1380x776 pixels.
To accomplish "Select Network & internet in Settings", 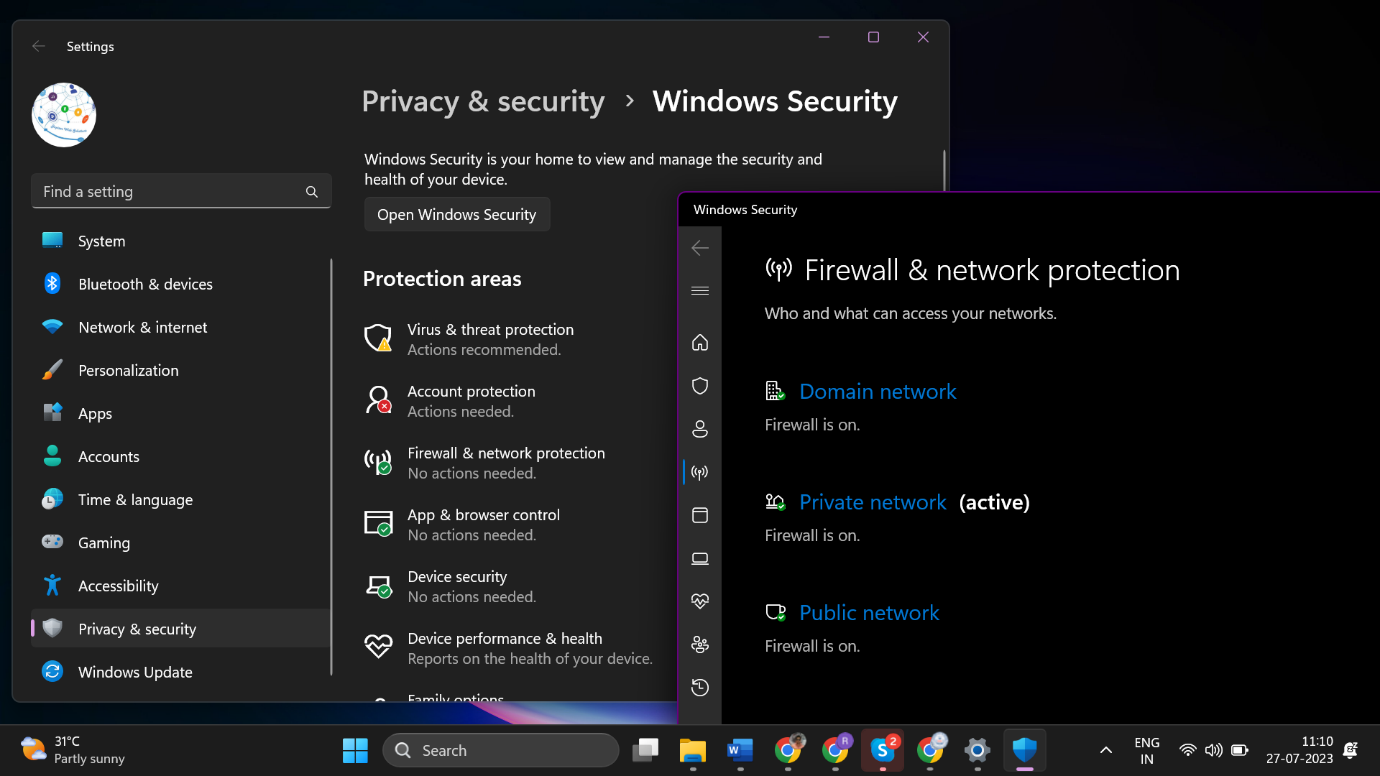I will point(180,327).
